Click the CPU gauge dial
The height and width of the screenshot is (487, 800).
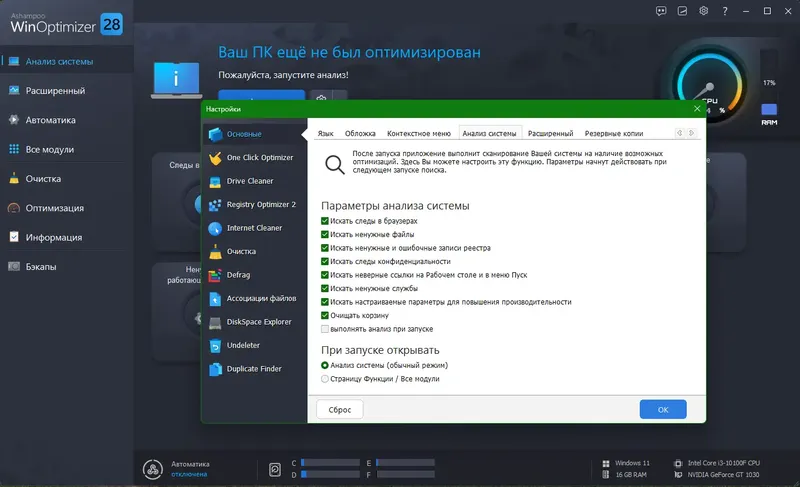coord(709,84)
